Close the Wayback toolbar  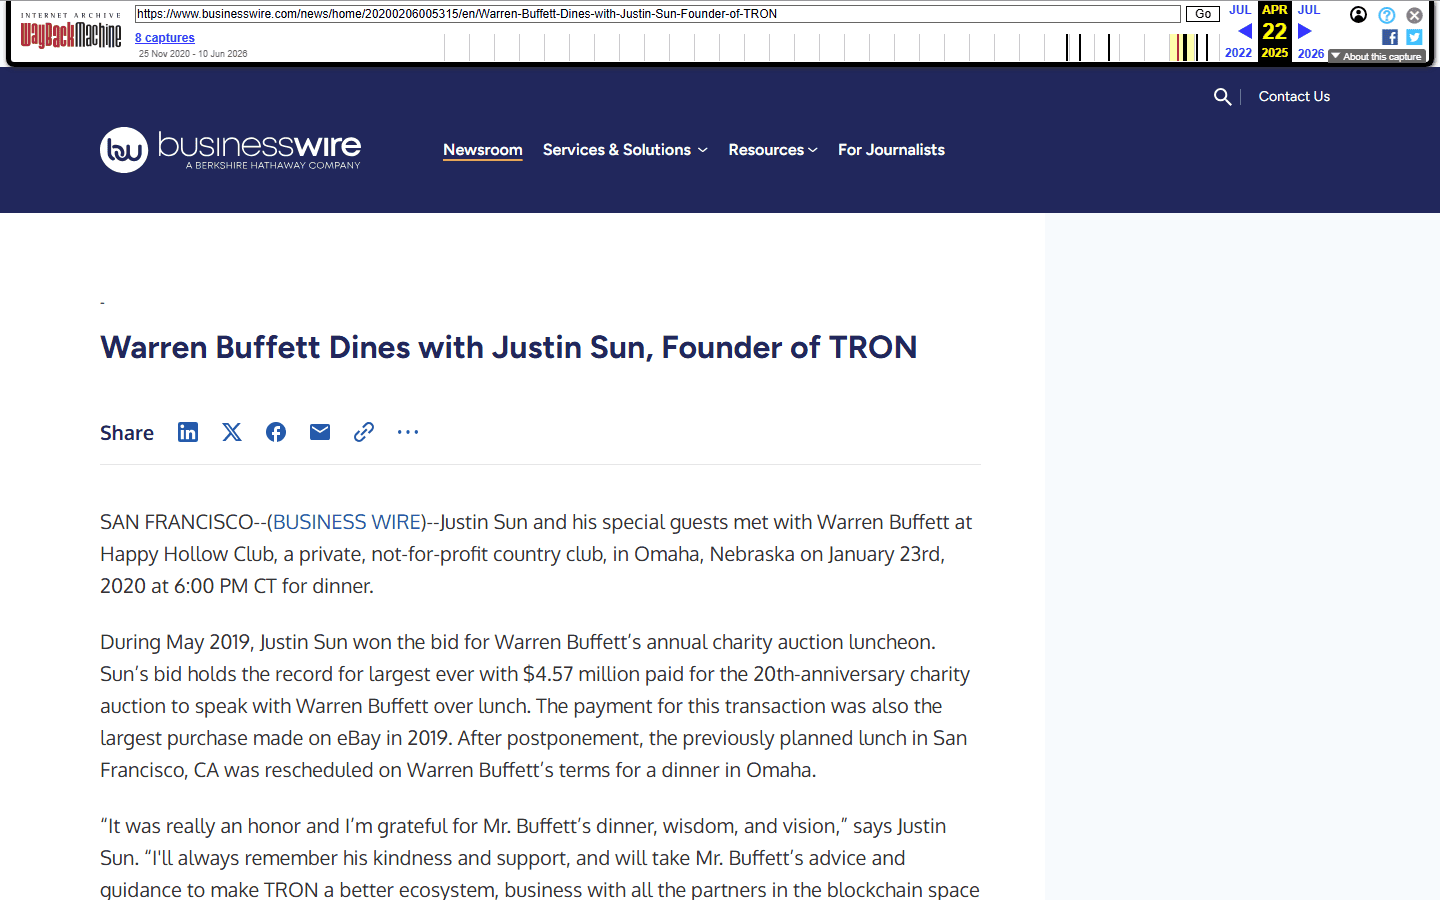click(1414, 15)
